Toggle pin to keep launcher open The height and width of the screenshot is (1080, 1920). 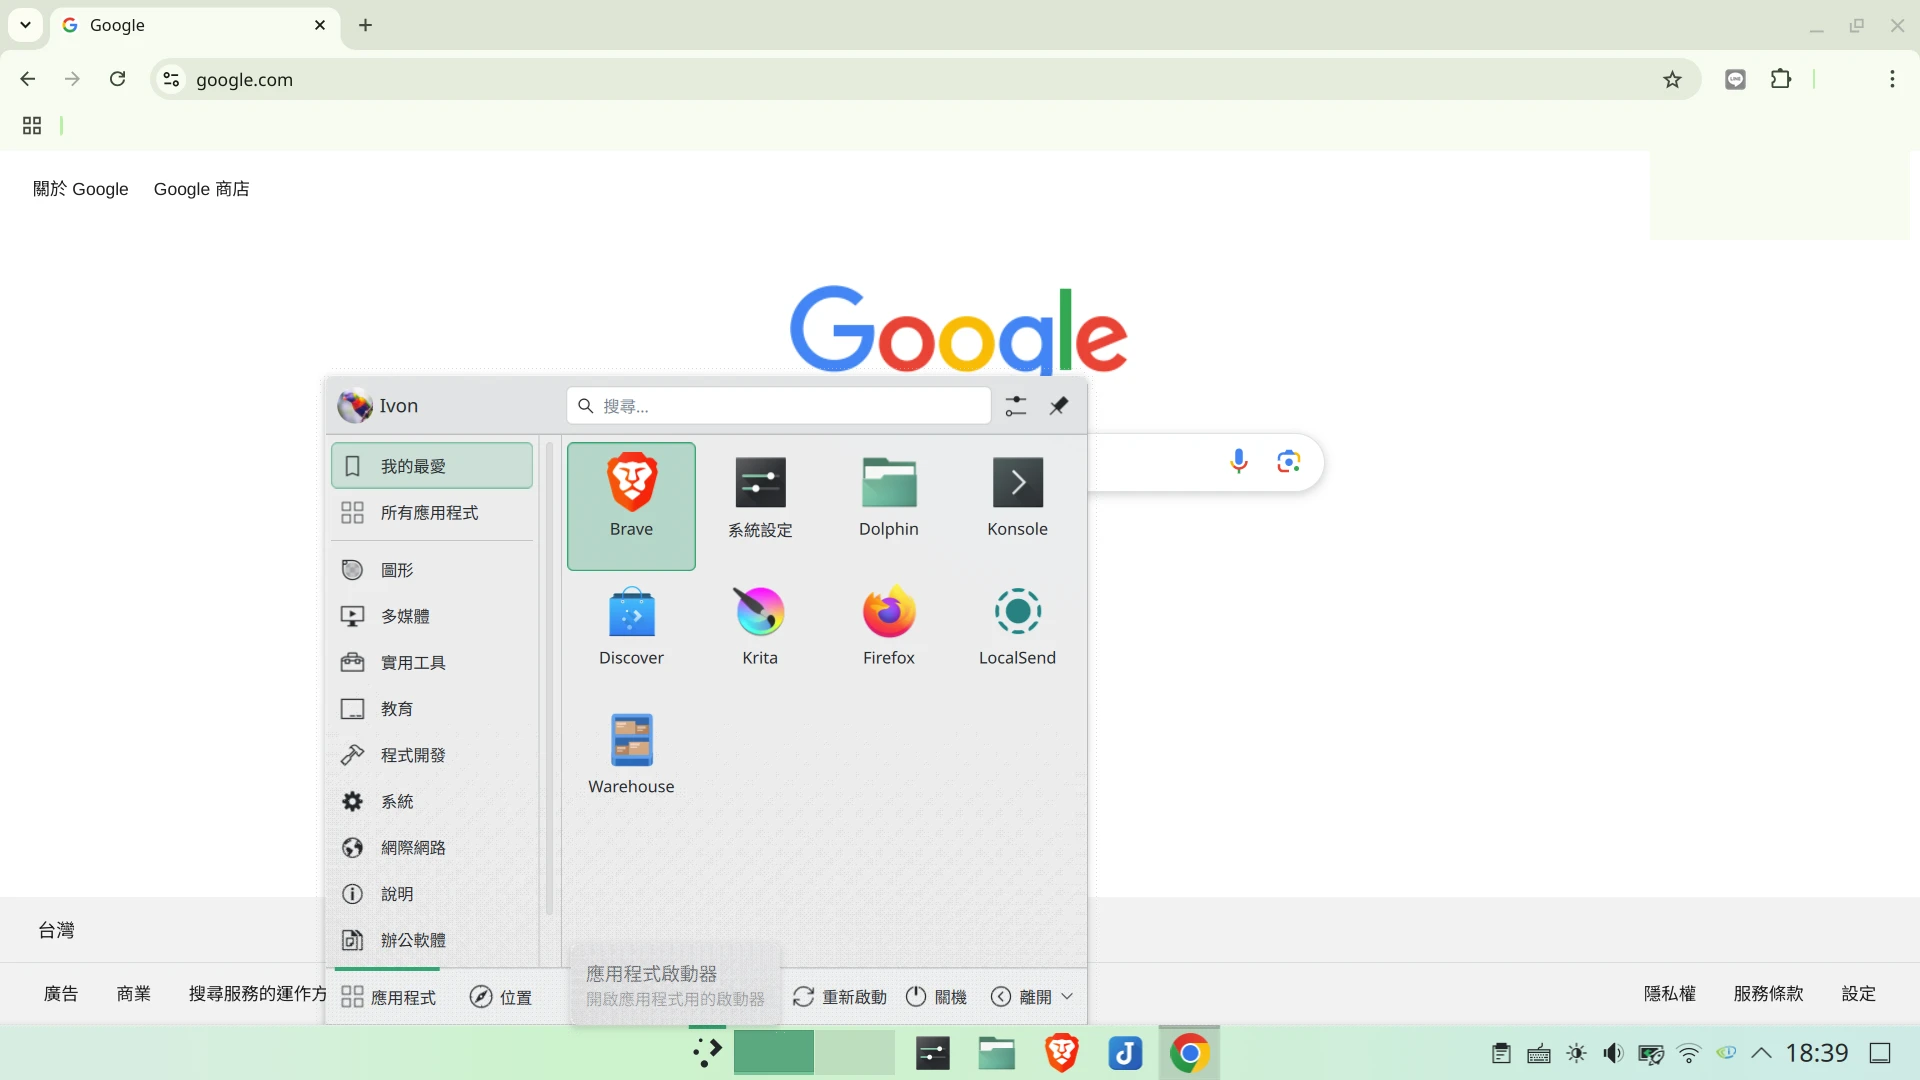[x=1058, y=405]
